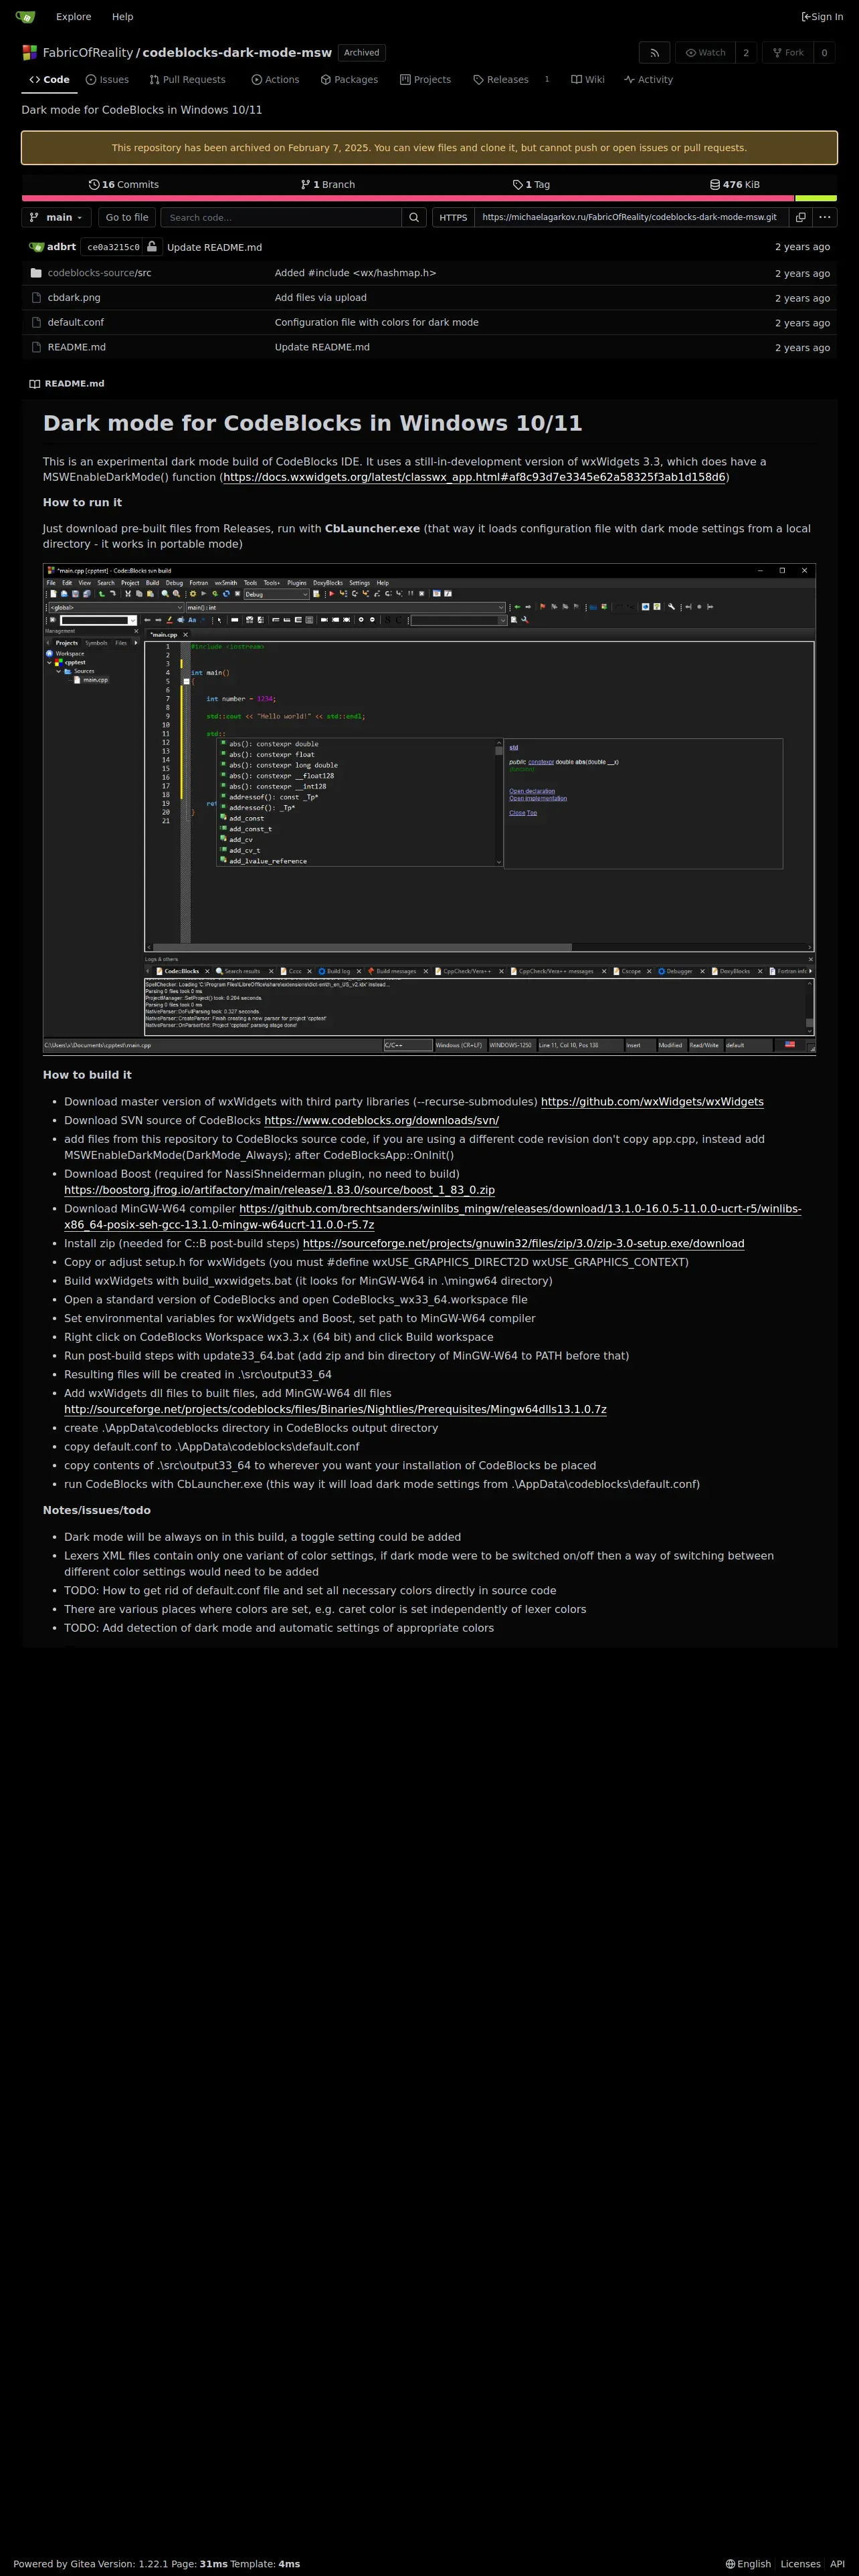The width and height of the screenshot is (859, 2576).
Task: Open 'Configuration file with colors for dark mode' commit
Action: (x=376, y=323)
